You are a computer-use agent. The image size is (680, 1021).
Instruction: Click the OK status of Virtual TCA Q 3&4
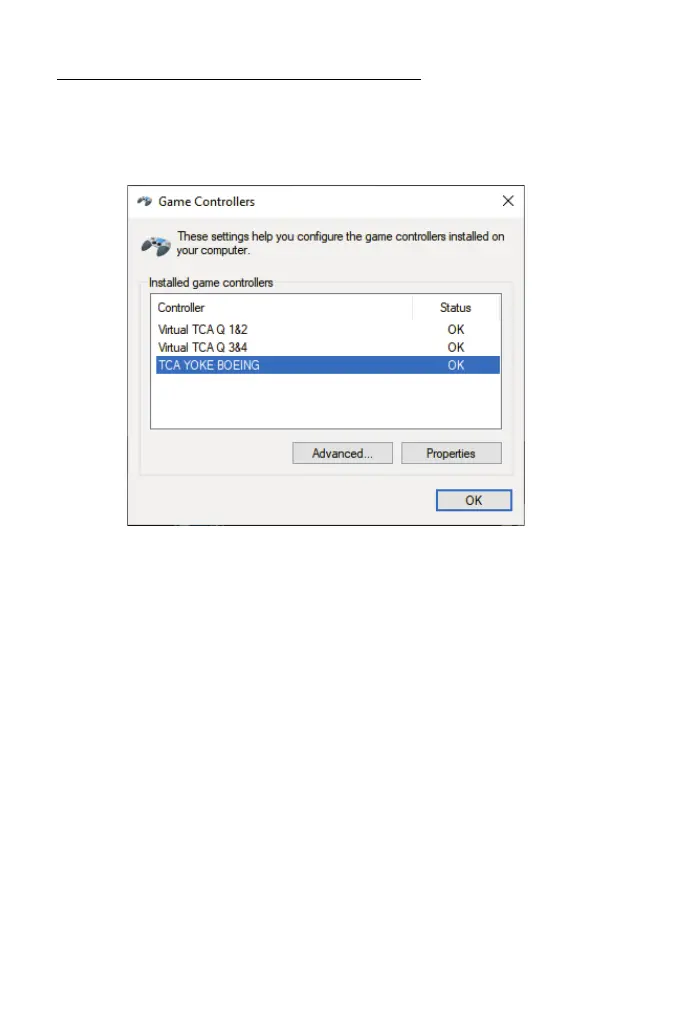click(456, 347)
